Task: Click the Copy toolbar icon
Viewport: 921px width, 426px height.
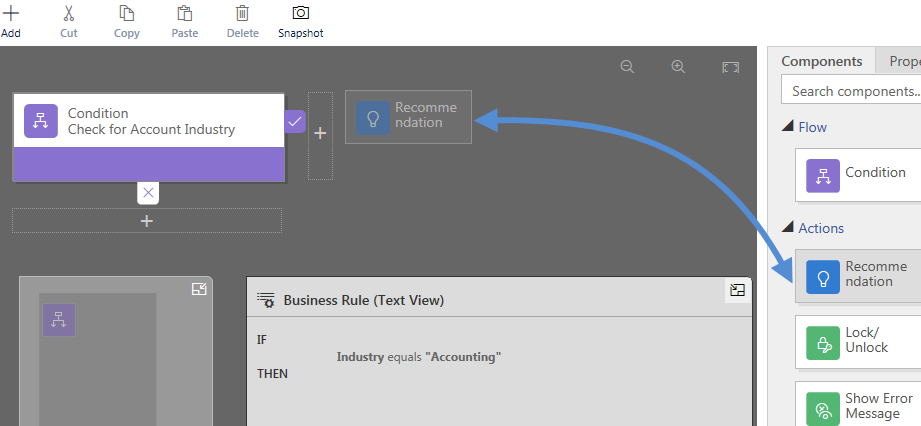Action: (127, 14)
